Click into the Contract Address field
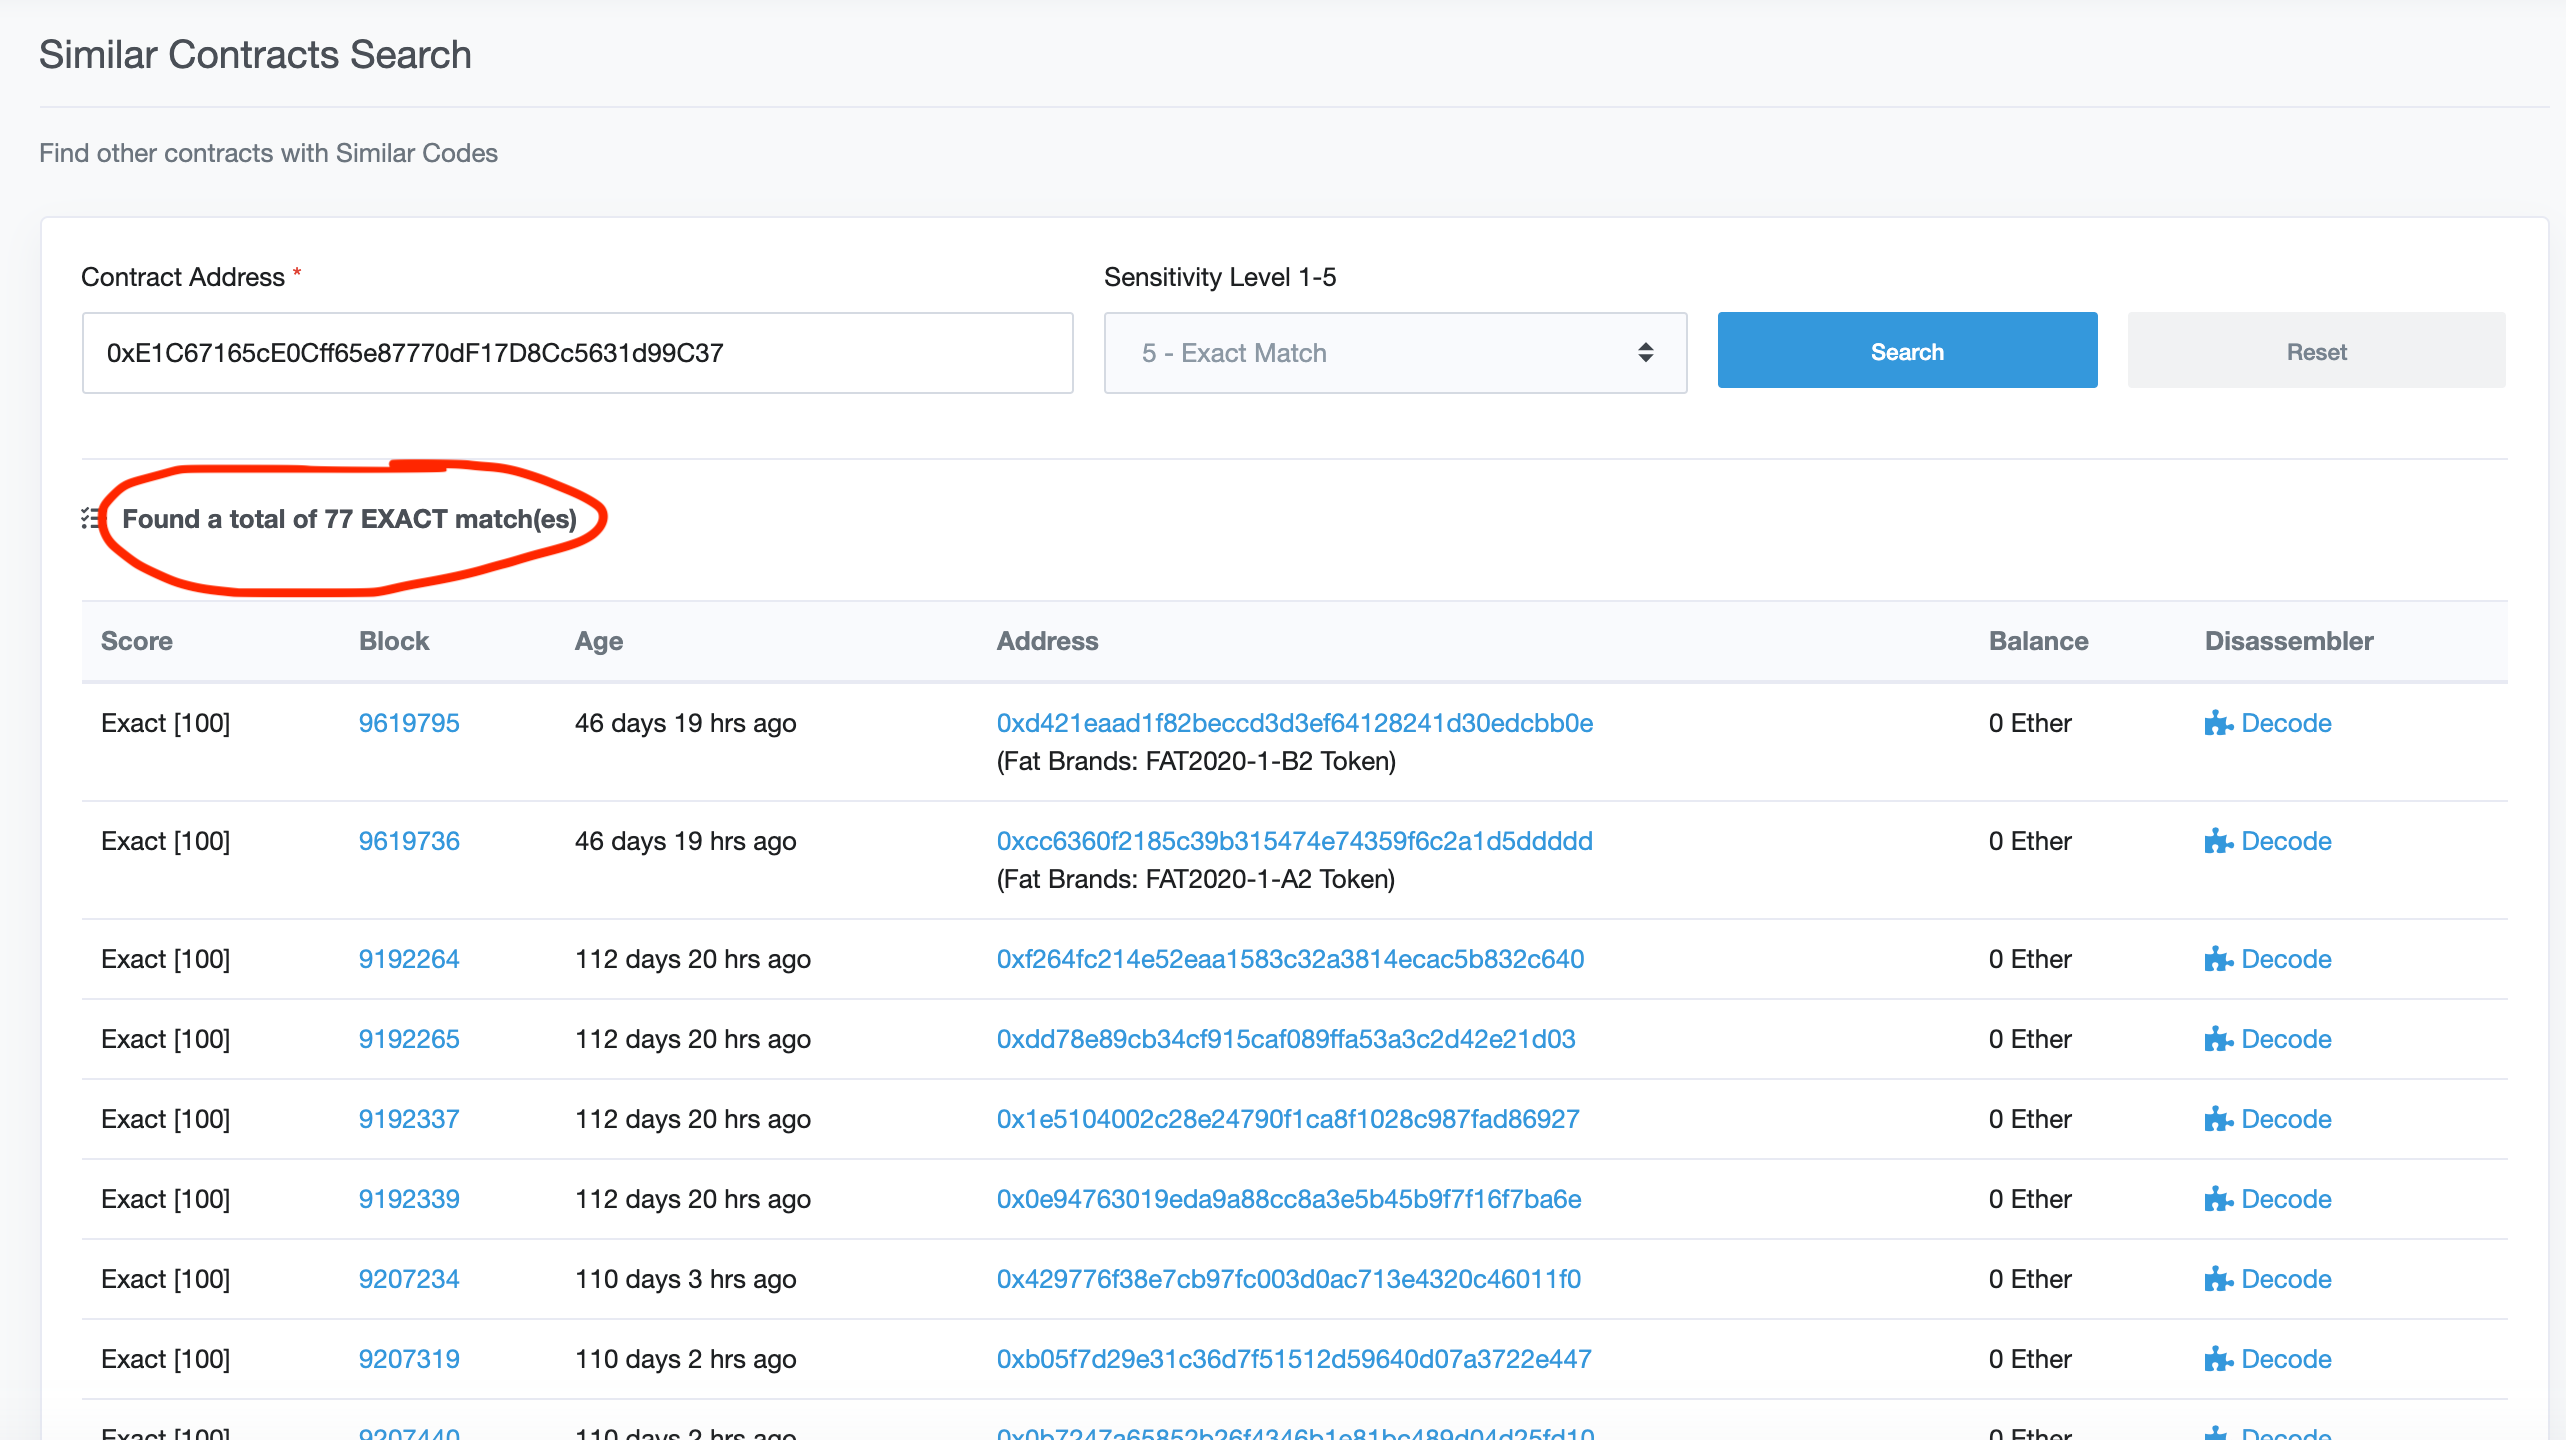2566x1440 pixels. (577, 353)
